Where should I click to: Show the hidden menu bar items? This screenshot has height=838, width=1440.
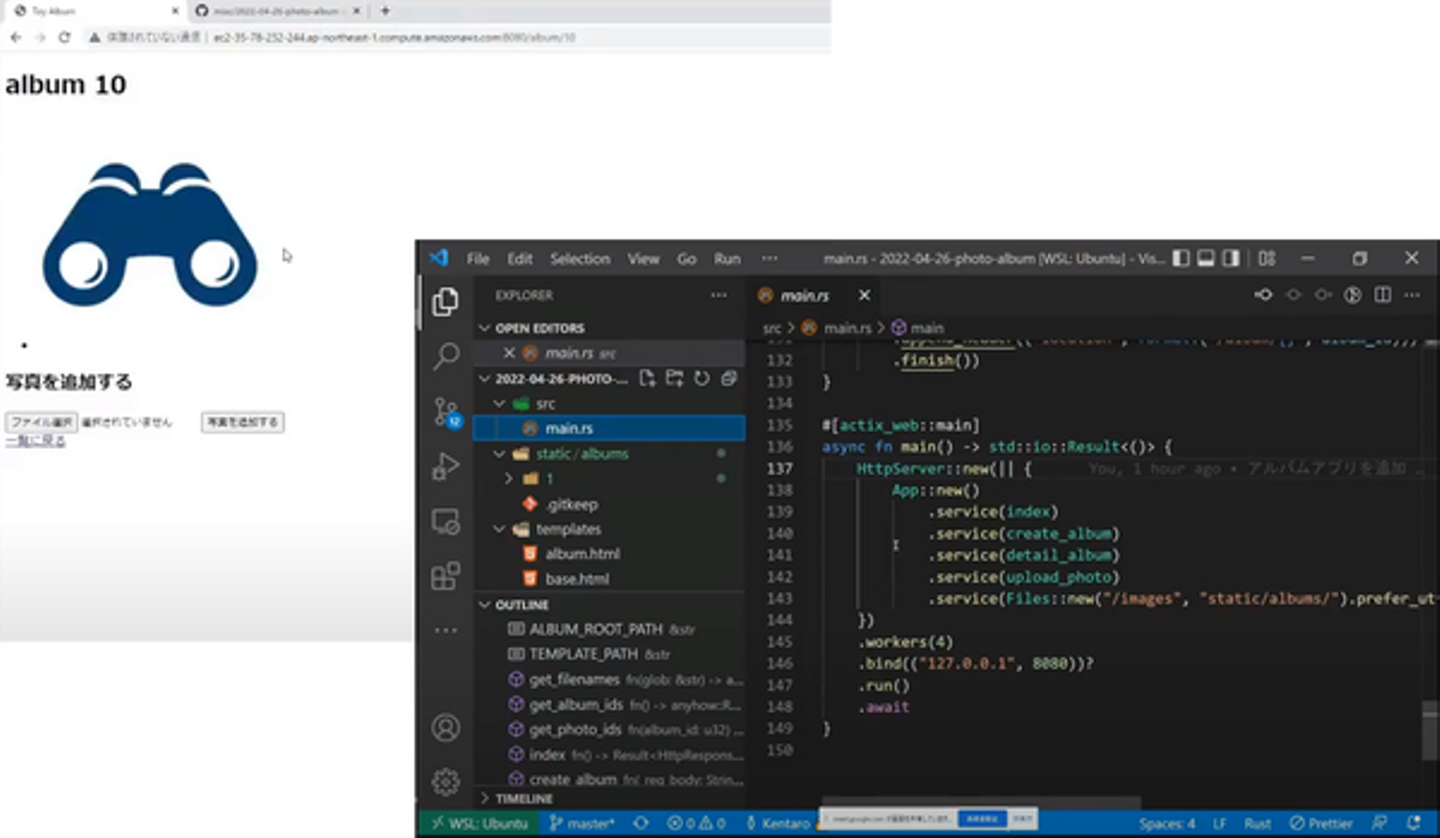(x=769, y=258)
